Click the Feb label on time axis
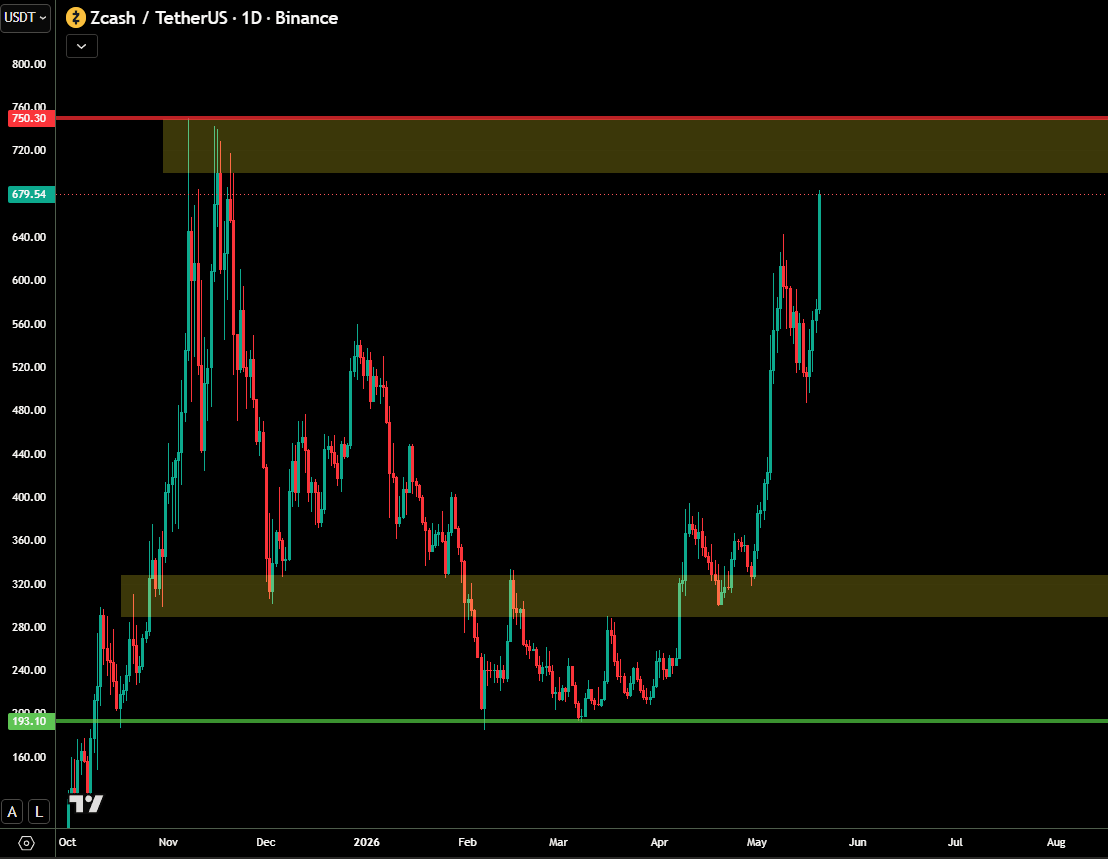This screenshot has height=859, width=1108. pos(467,842)
